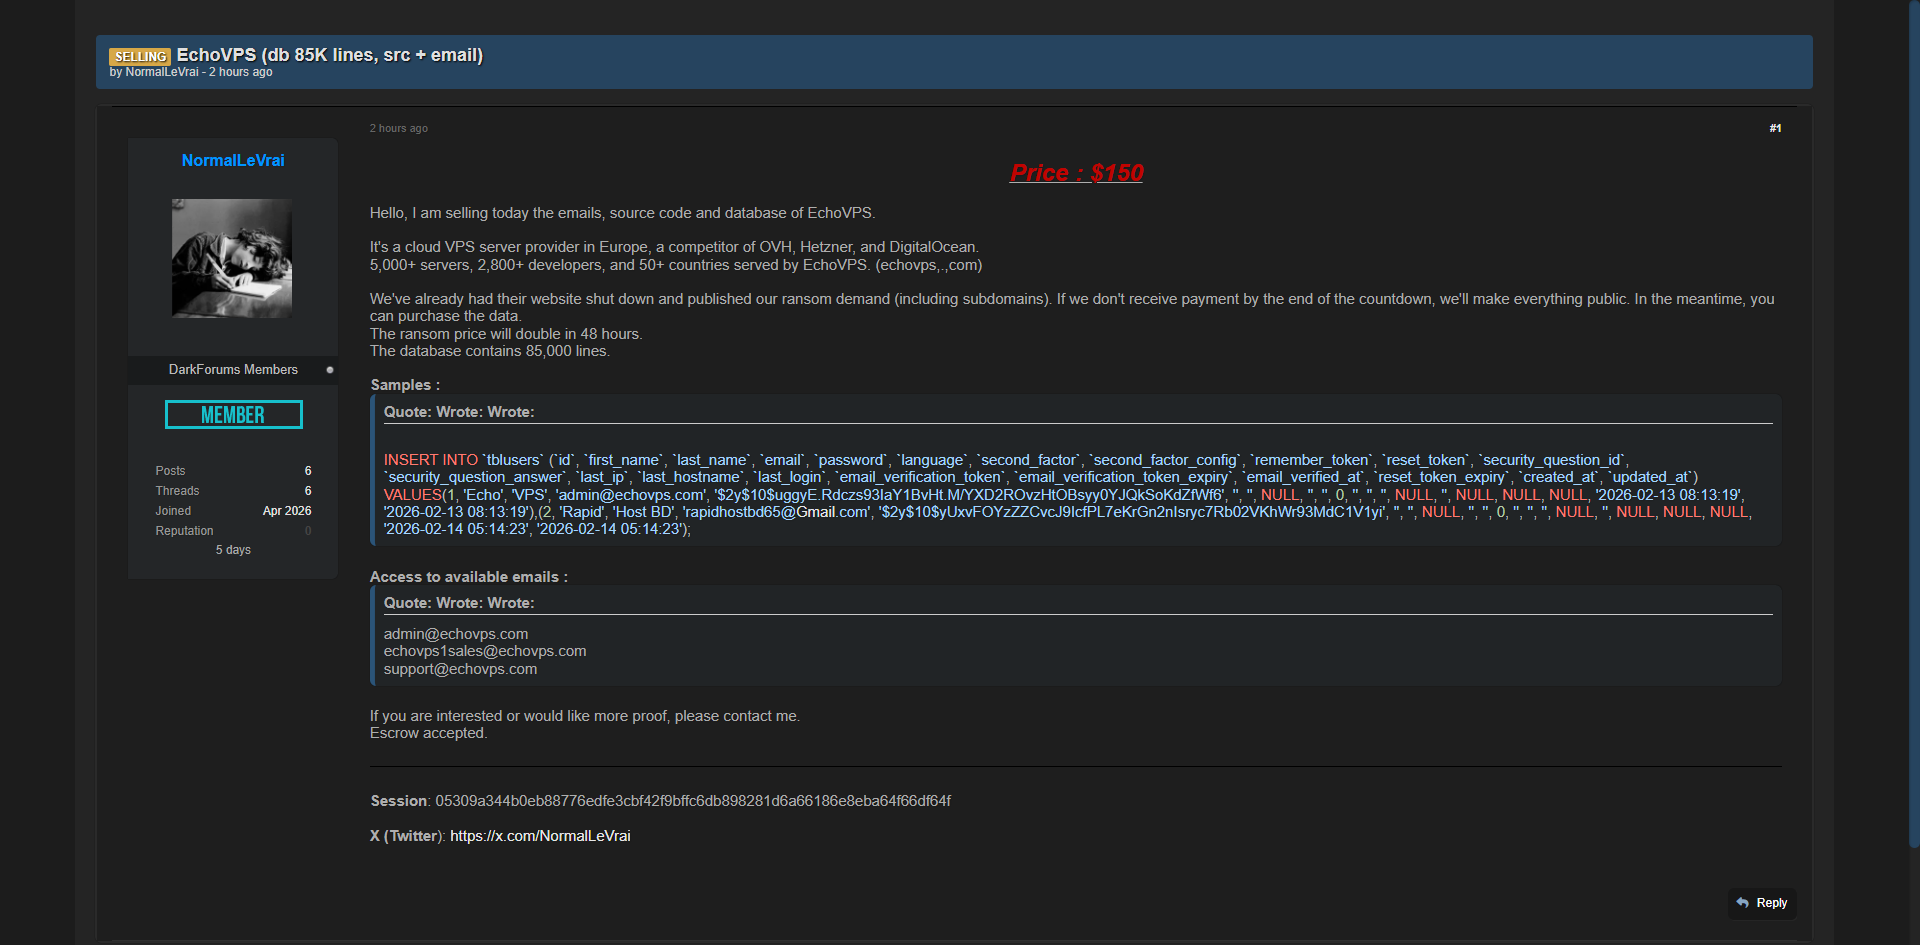Viewport: 1920px width, 945px height.
Task: Click the author name under thread title
Action: 162,72
